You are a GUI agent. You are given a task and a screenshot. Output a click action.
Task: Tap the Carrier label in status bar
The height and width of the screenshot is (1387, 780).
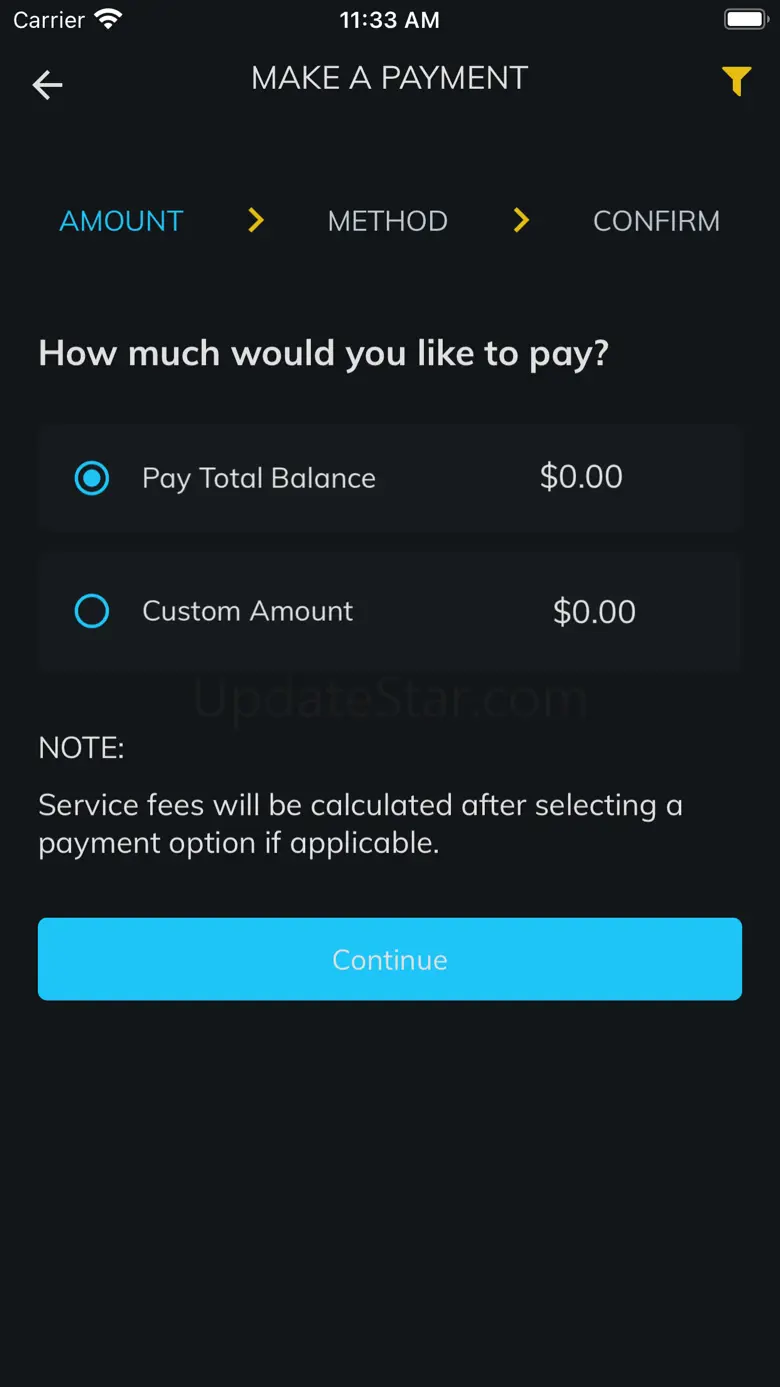point(49,20)
